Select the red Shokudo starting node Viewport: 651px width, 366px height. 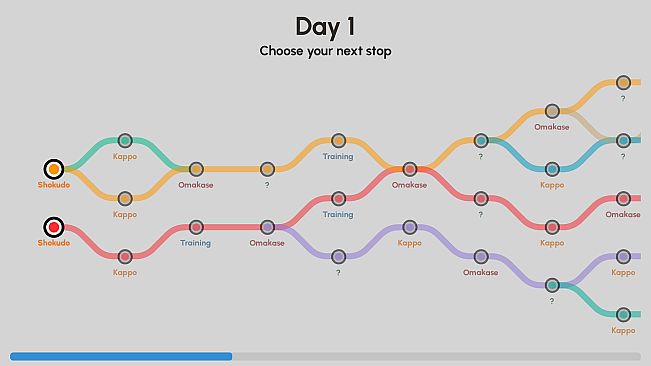(x=54, y=227)
